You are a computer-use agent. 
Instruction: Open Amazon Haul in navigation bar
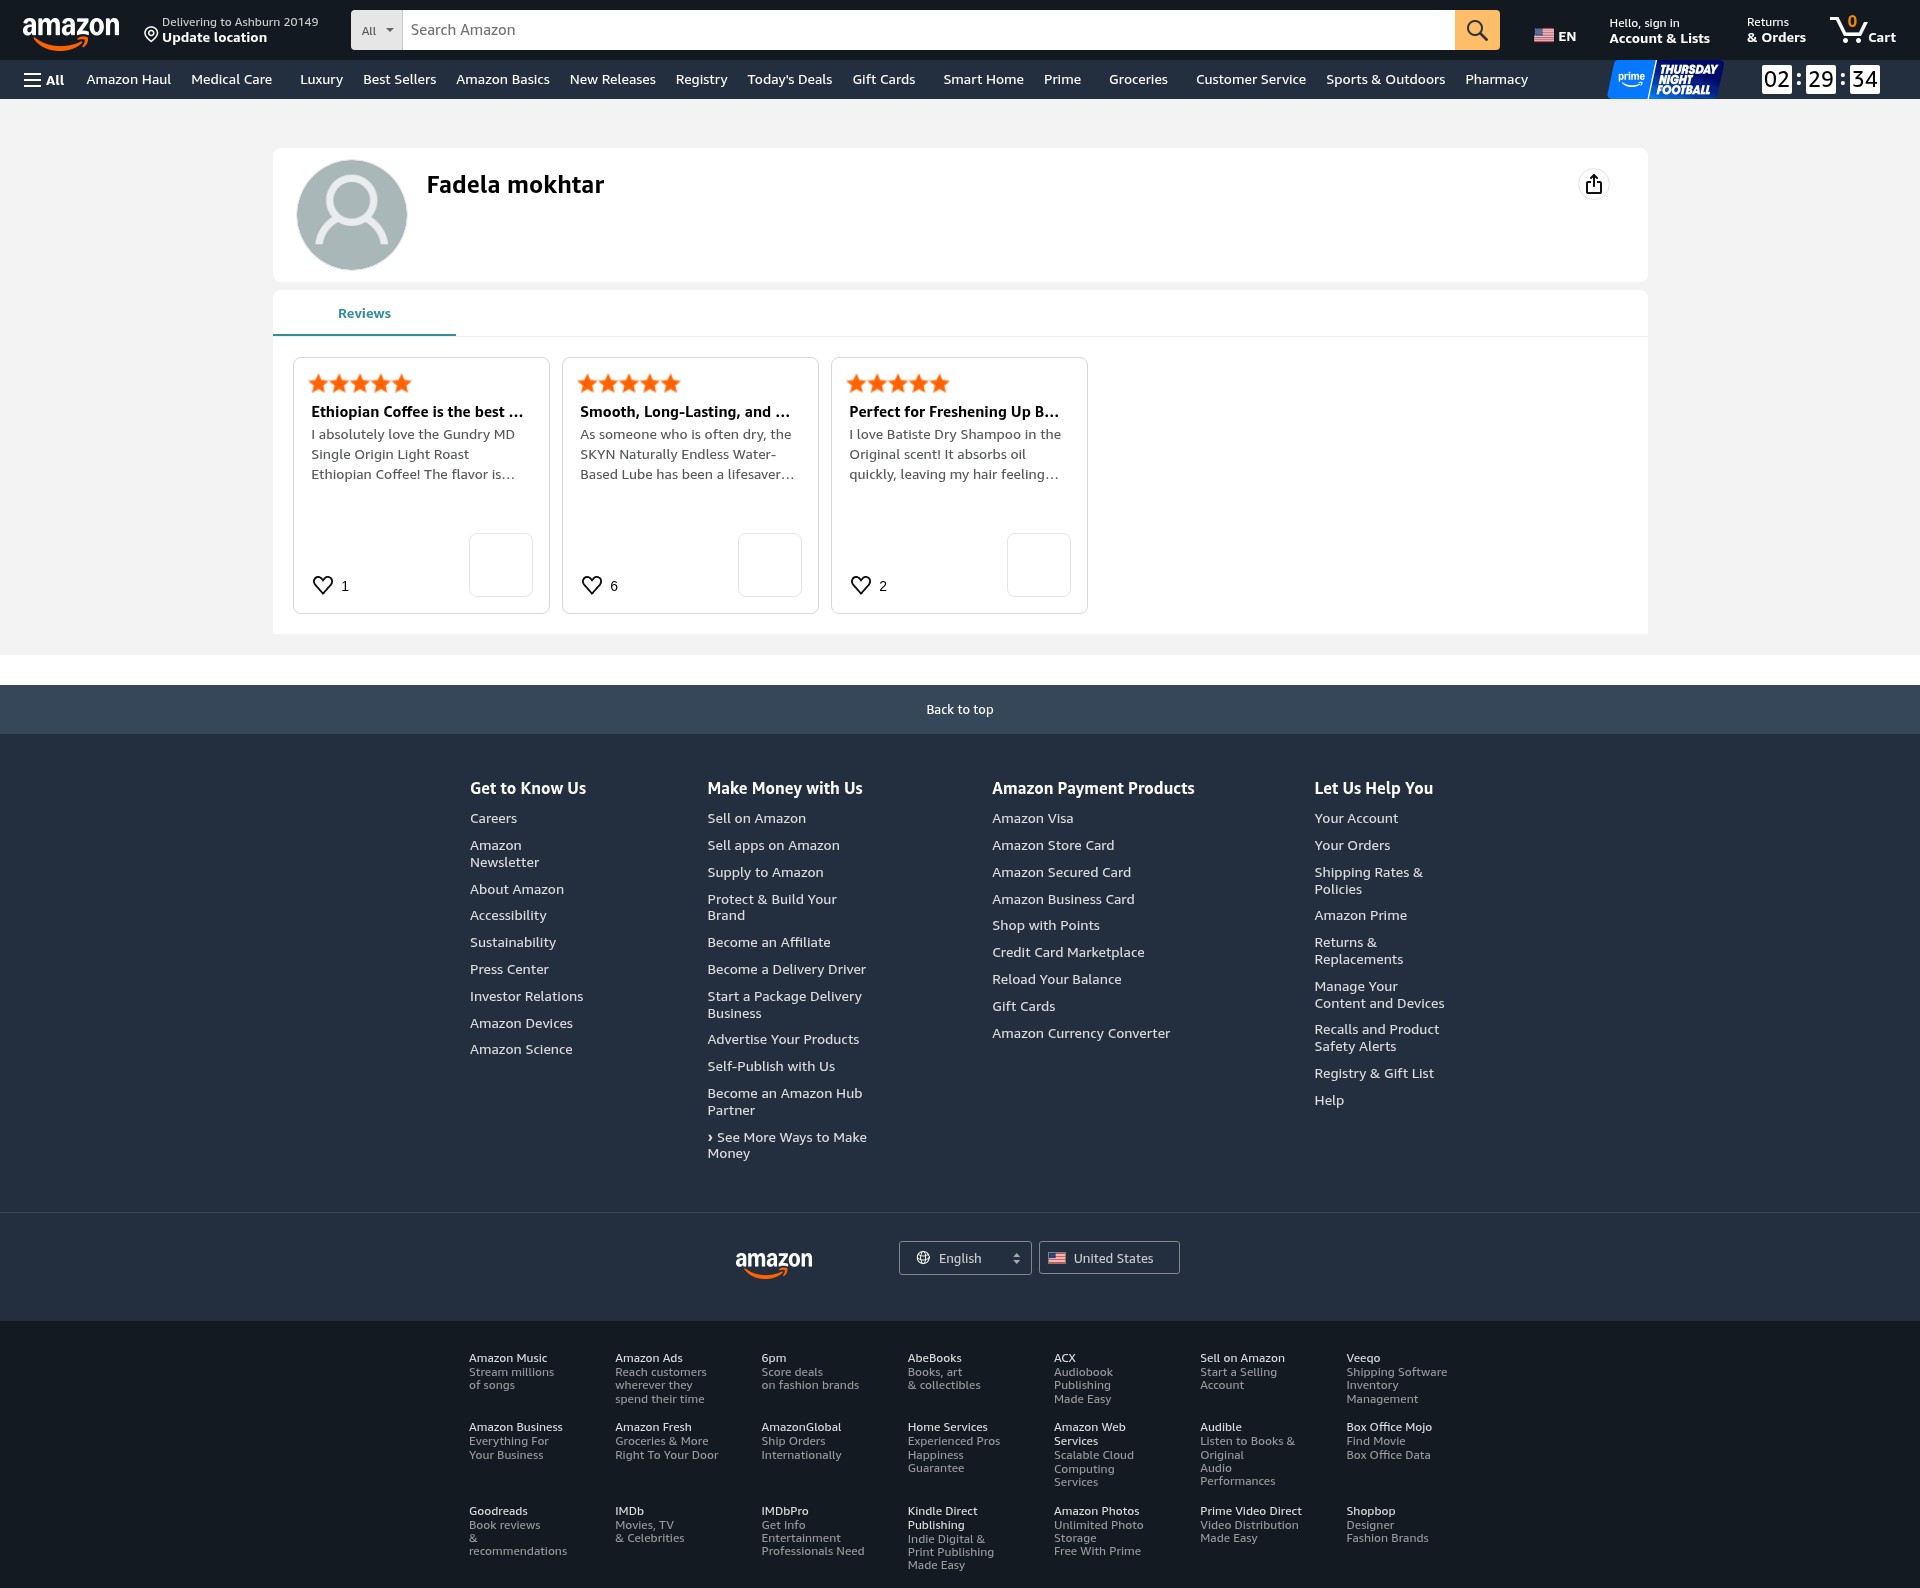coord(129,79)
